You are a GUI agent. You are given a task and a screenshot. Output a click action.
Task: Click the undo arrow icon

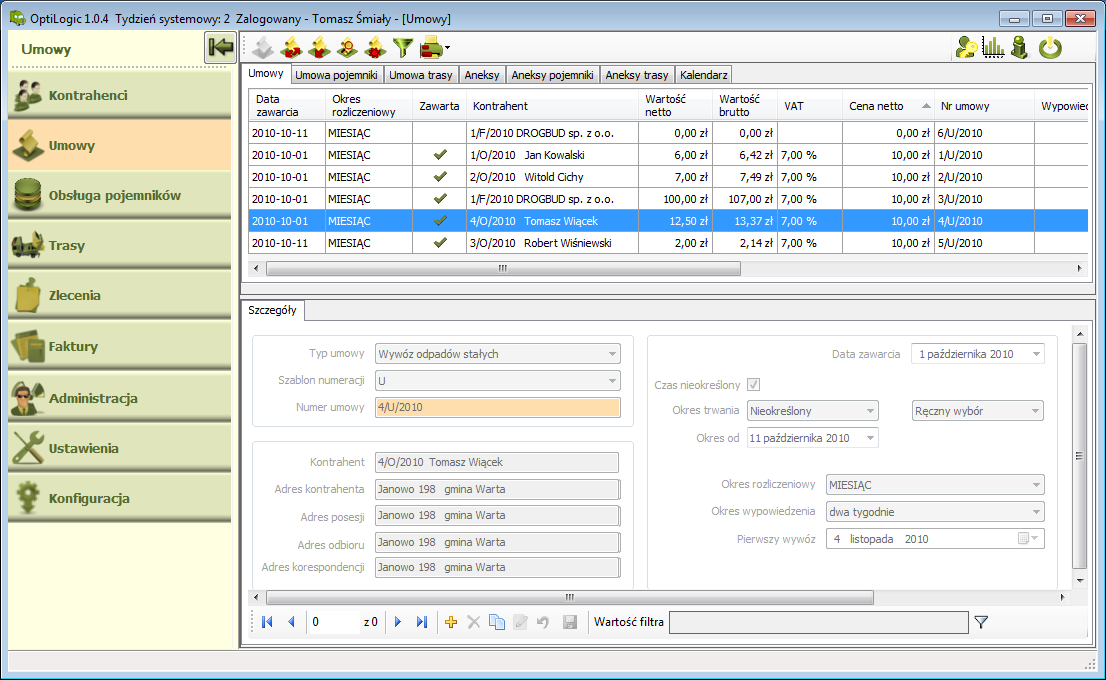[543, 621]
